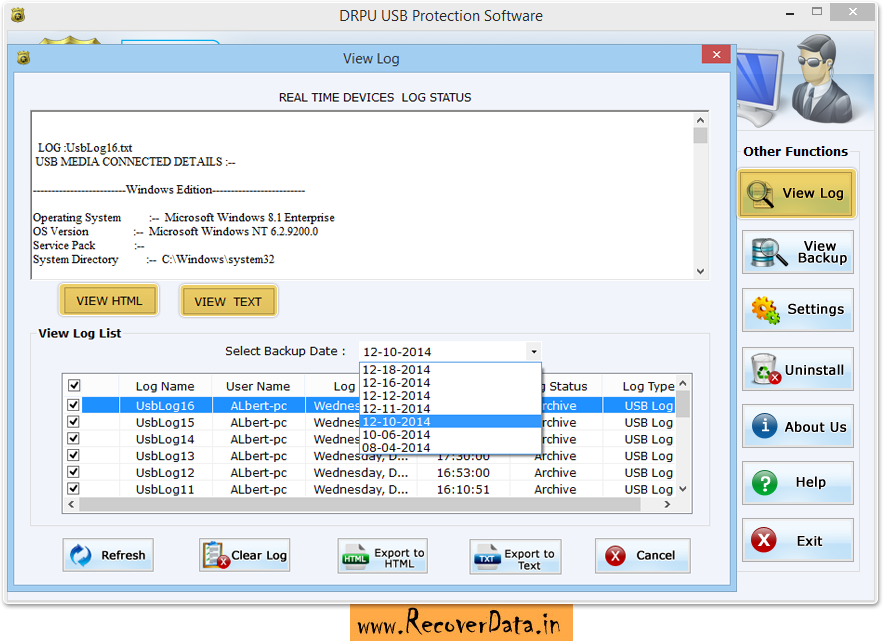Viewport: 883px width, 641px height.
Task: Click the log list vertical scrollbar thumb
Action: click(x=683, y=404)
